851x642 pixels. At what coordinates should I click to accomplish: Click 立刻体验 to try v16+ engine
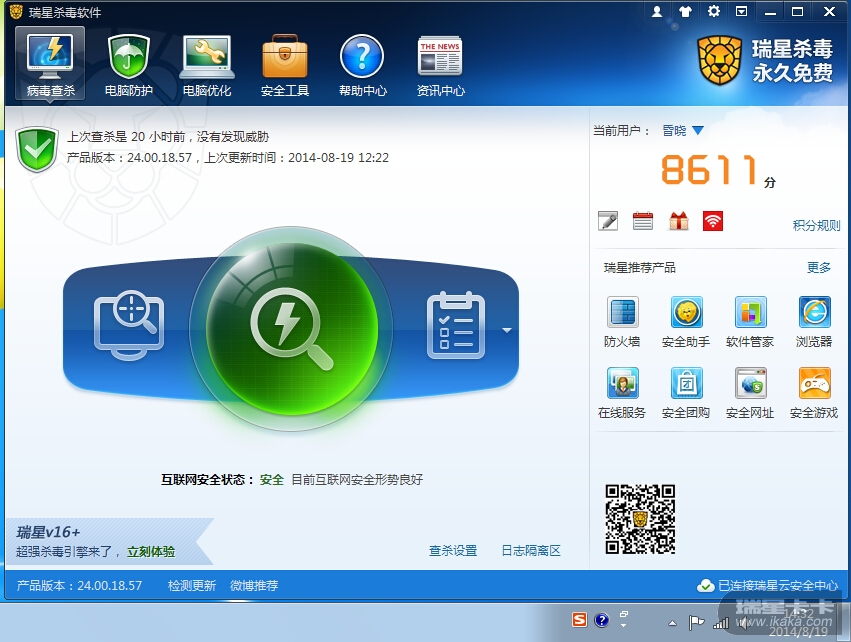(151, 552)
